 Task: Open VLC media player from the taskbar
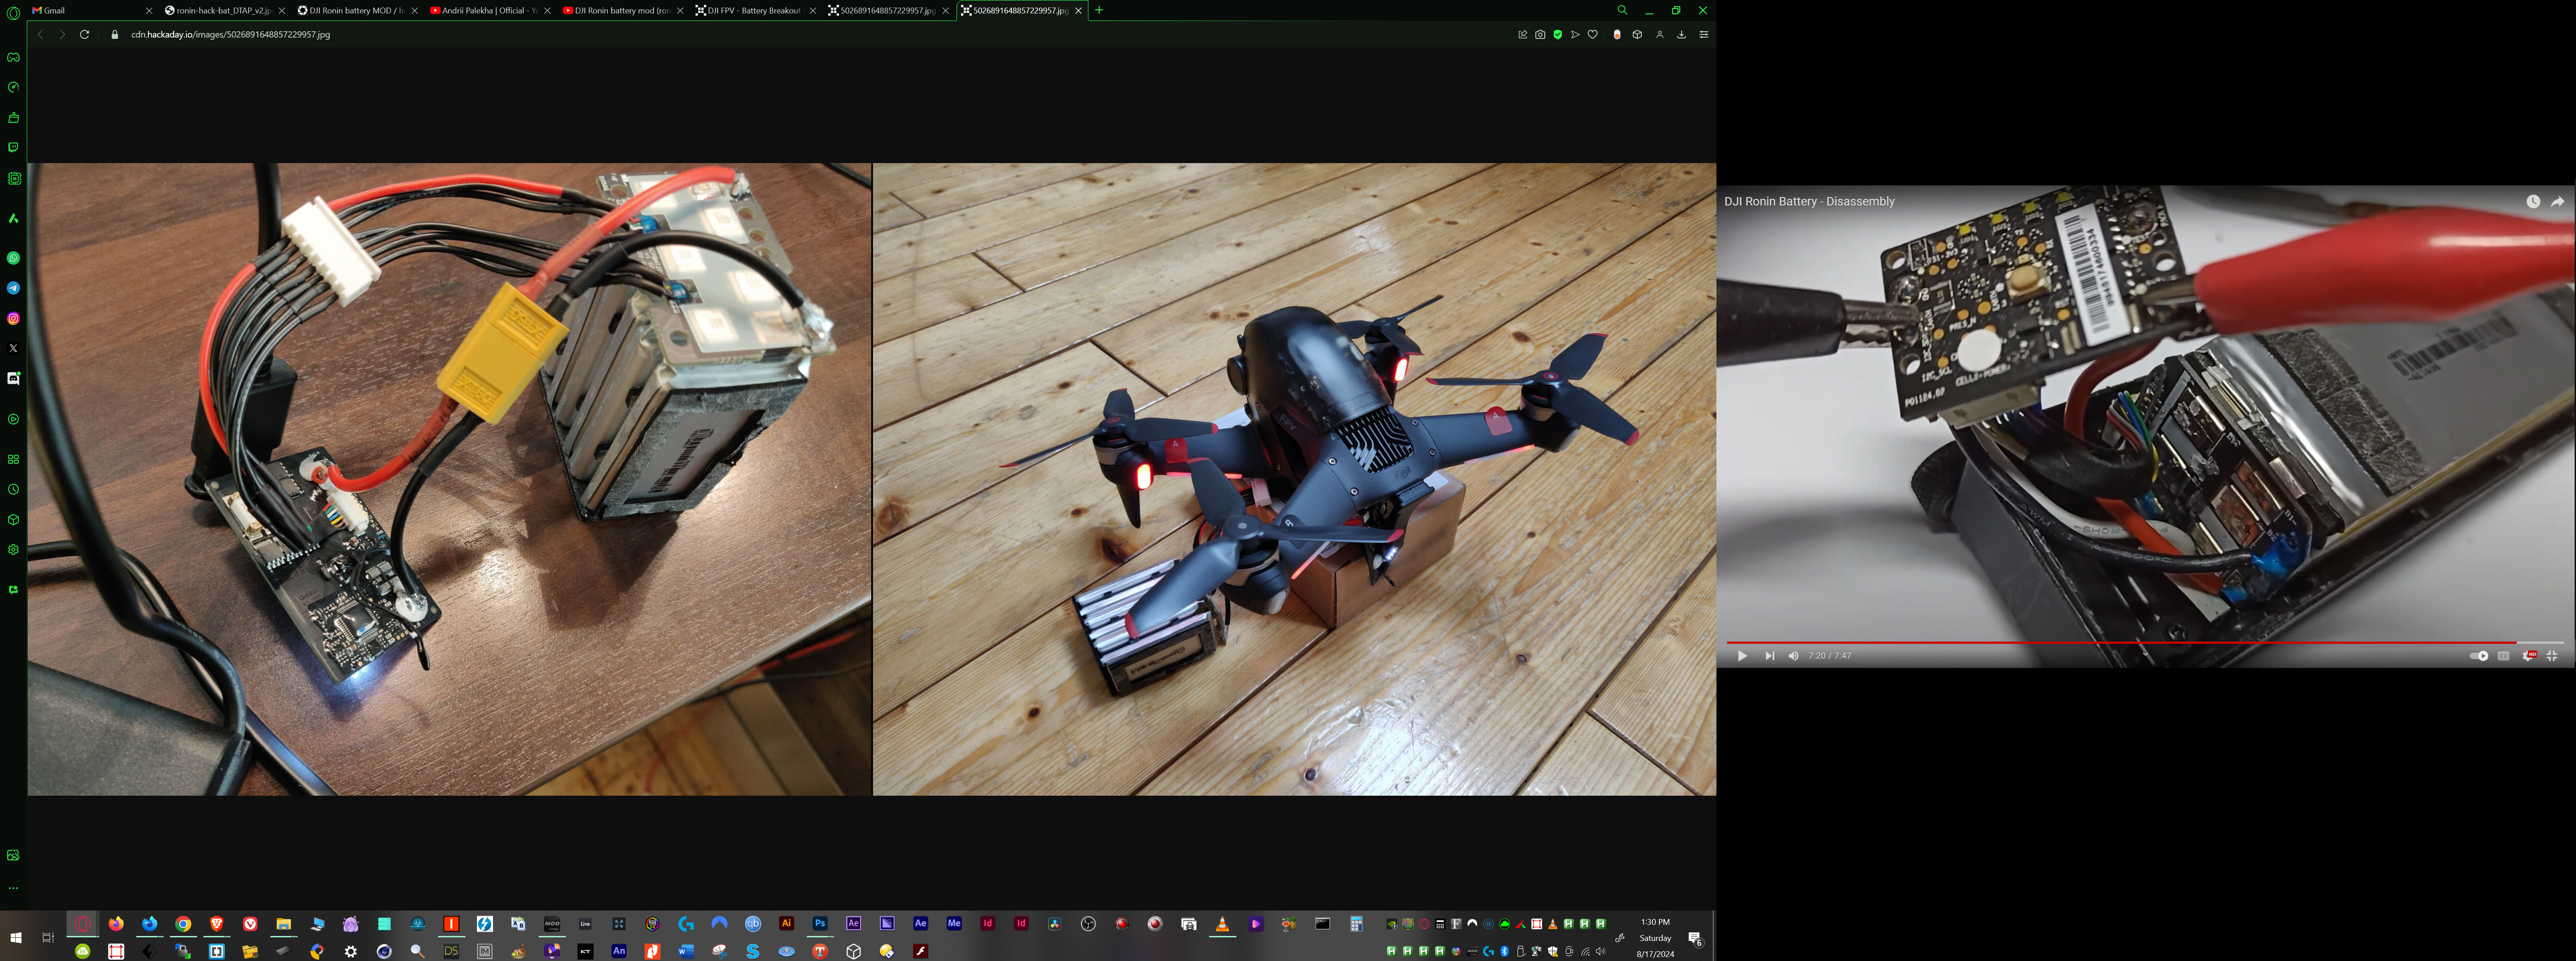1222,924
